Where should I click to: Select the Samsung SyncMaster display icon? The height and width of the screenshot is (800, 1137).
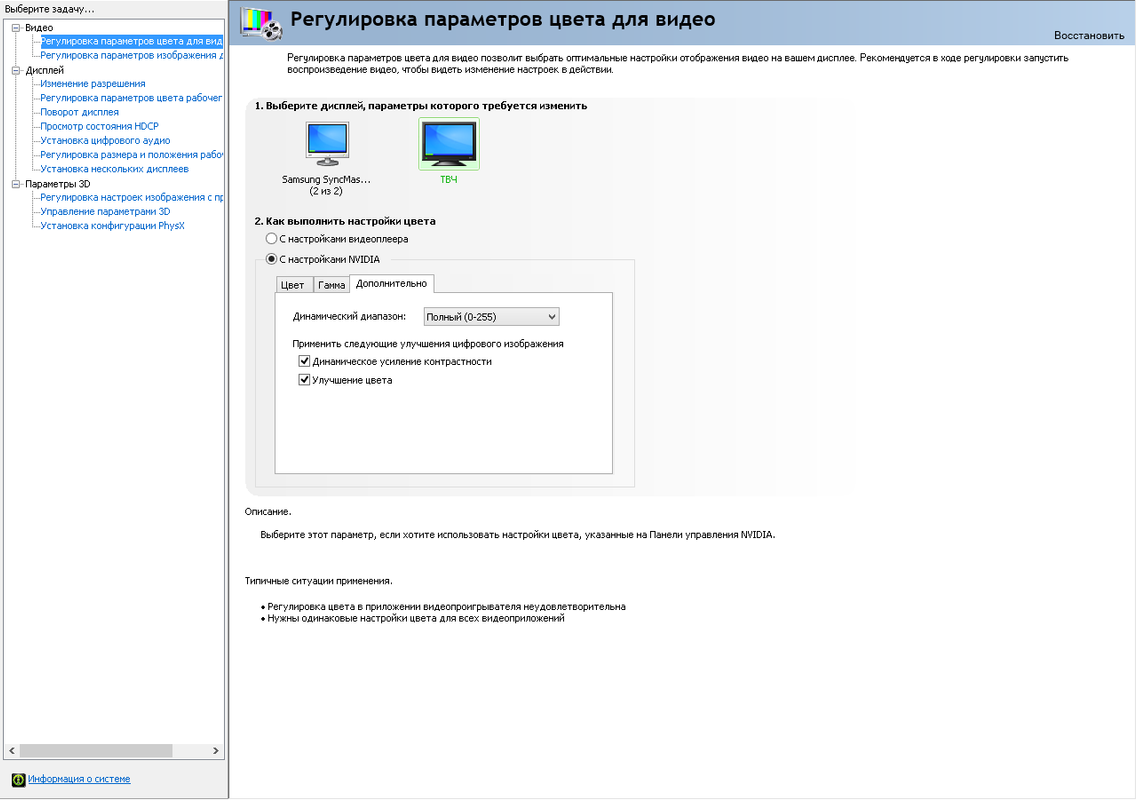click(327, 144)
